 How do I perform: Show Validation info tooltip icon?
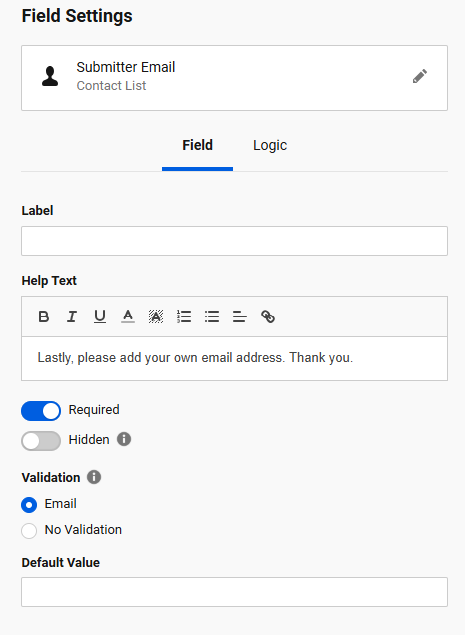(94, 477)
